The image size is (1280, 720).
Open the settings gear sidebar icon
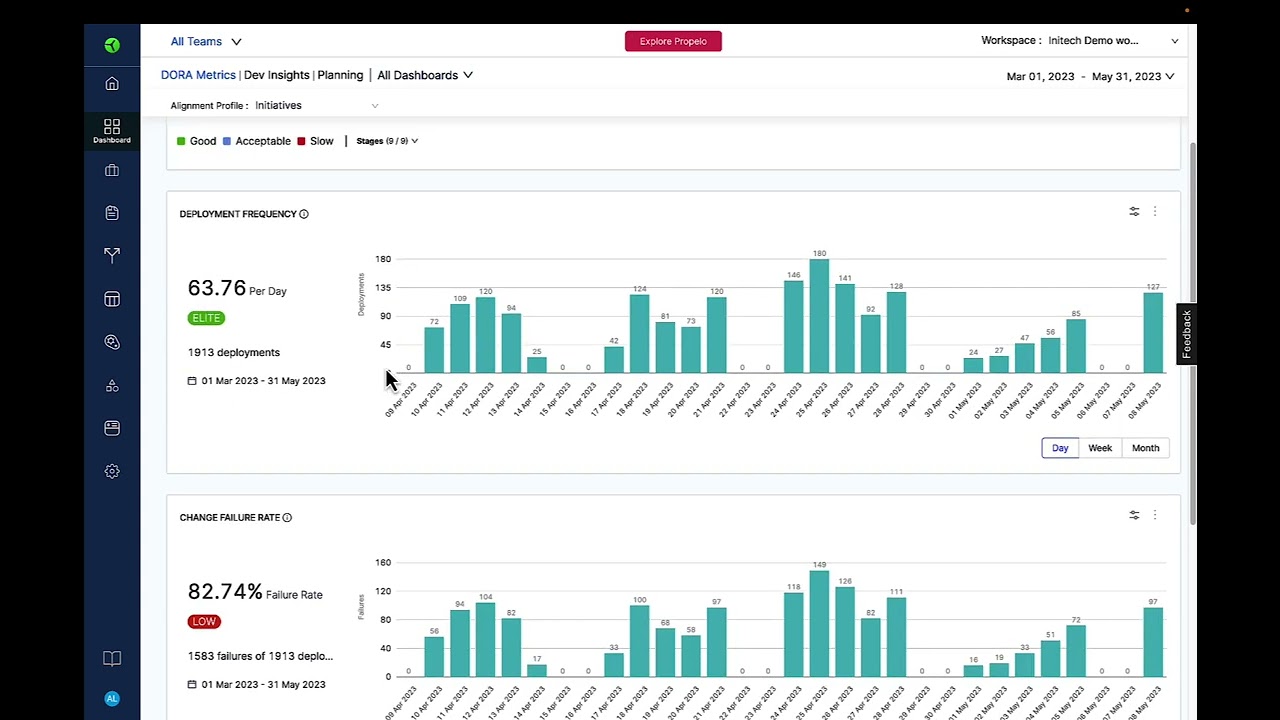tap(112, 471)
